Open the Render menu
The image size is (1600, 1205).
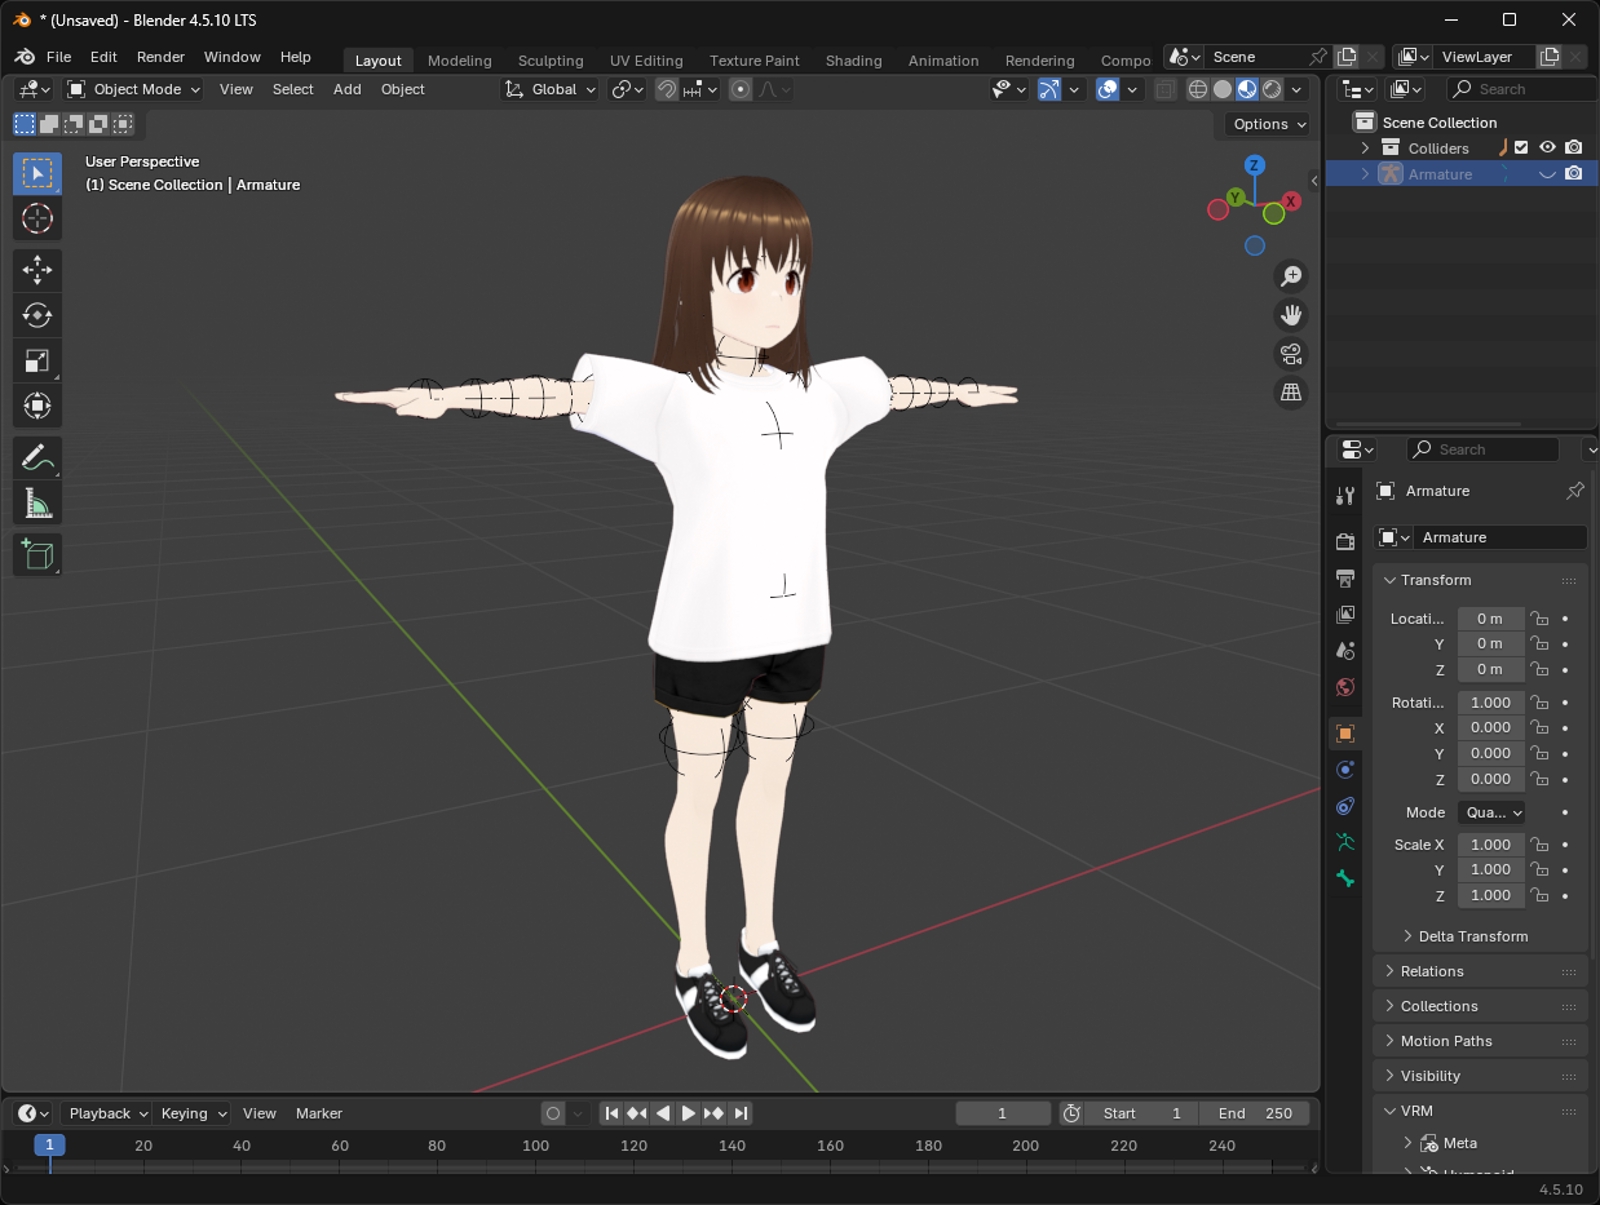160,57
